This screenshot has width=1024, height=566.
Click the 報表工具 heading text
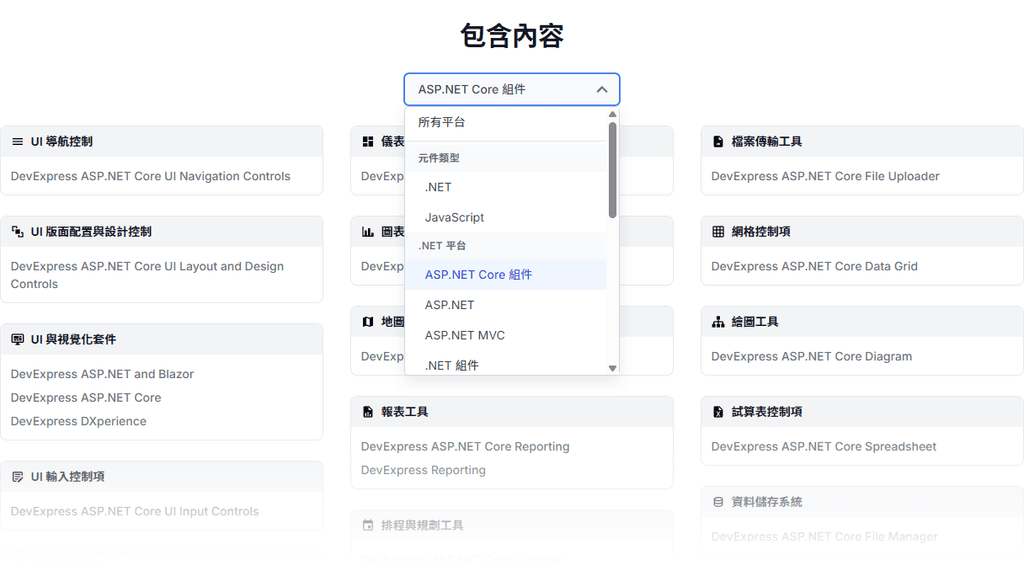[404, 412]
